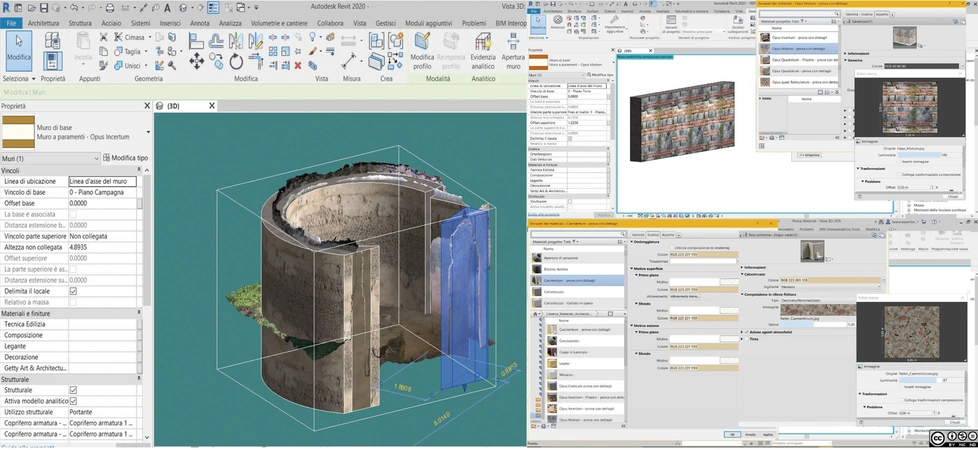Screen dimensions: 978x450
Task: Open the wall type selector dropdown arrow
Action: (147, 131)
